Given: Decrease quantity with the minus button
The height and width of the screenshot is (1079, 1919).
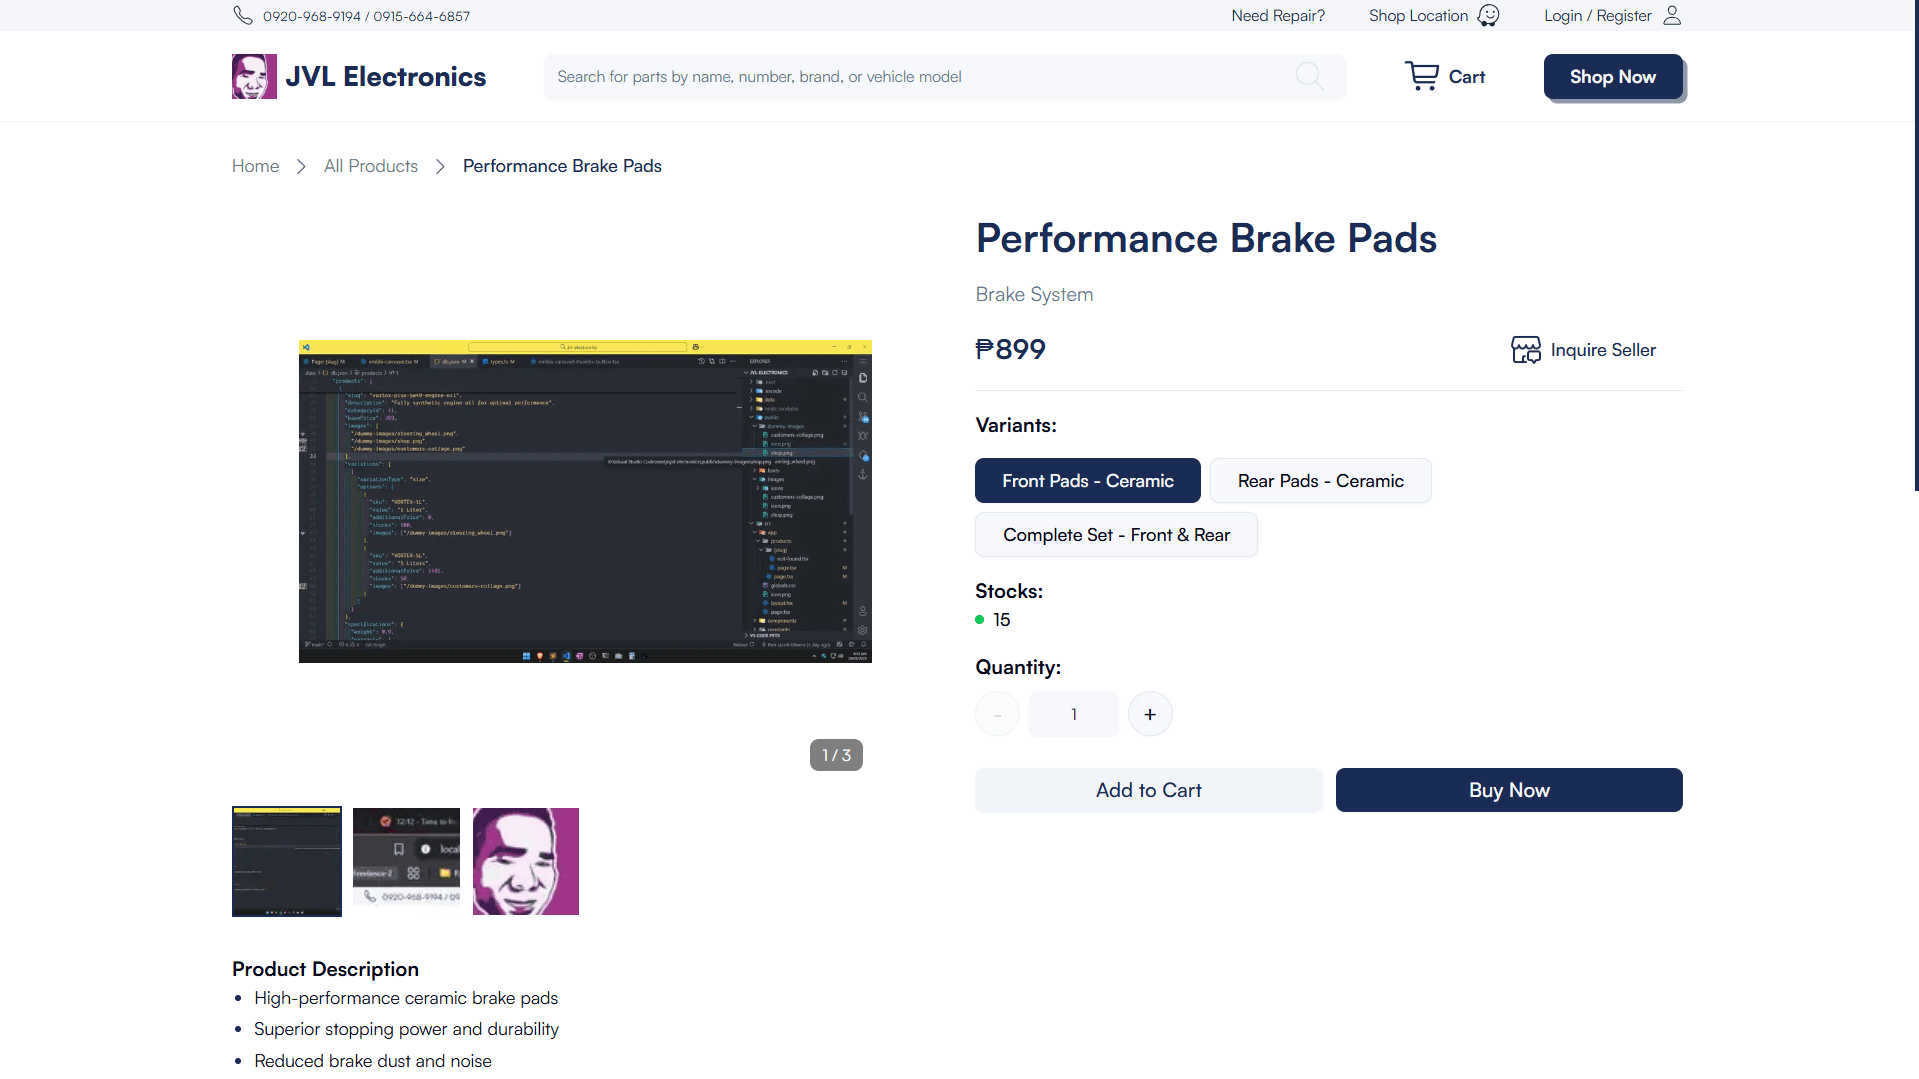Looking at the screenshot, I should [996, 713].
